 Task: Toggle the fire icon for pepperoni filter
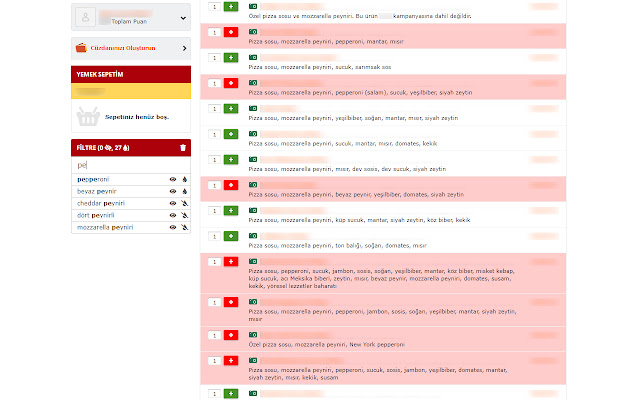[x=184, y=180]
